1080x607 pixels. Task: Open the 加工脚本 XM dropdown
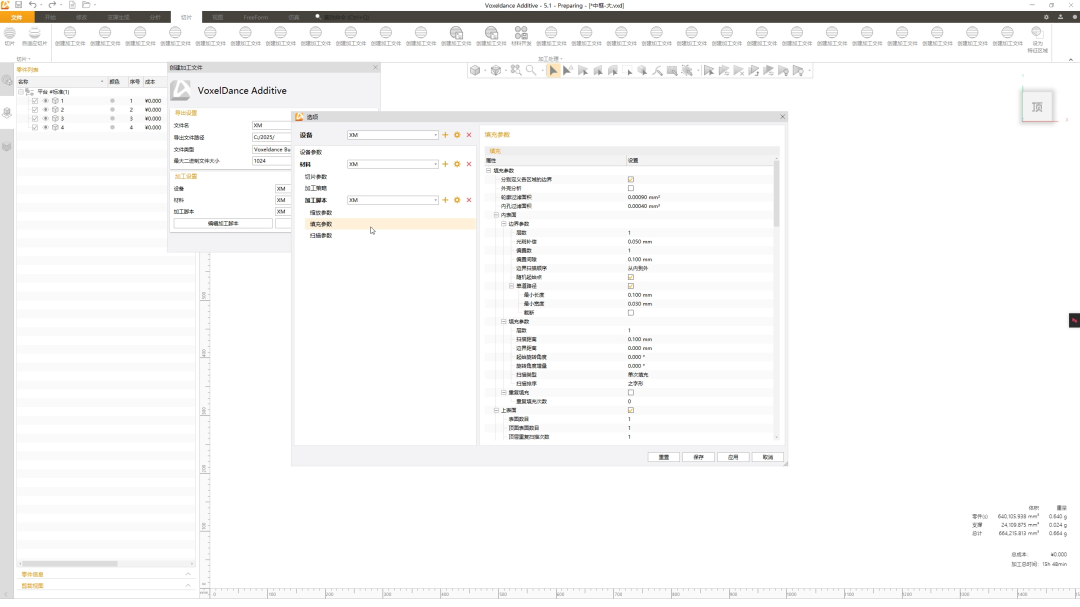pos(436,200)
